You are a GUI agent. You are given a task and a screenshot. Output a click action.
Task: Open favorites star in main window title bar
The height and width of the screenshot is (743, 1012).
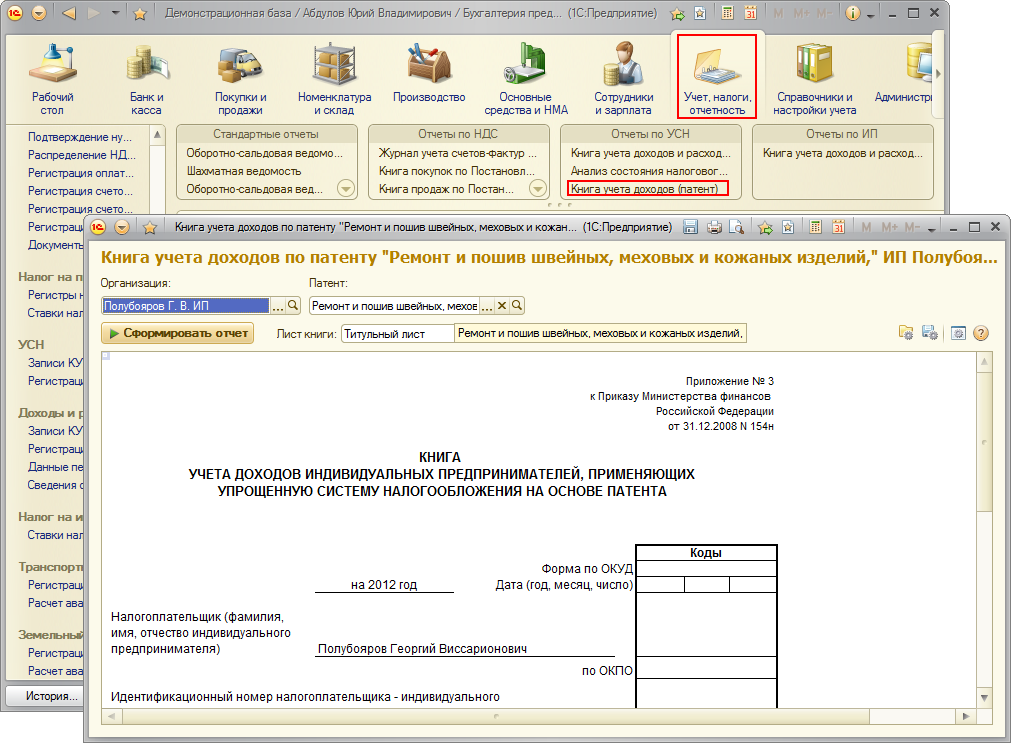(139, 14)
